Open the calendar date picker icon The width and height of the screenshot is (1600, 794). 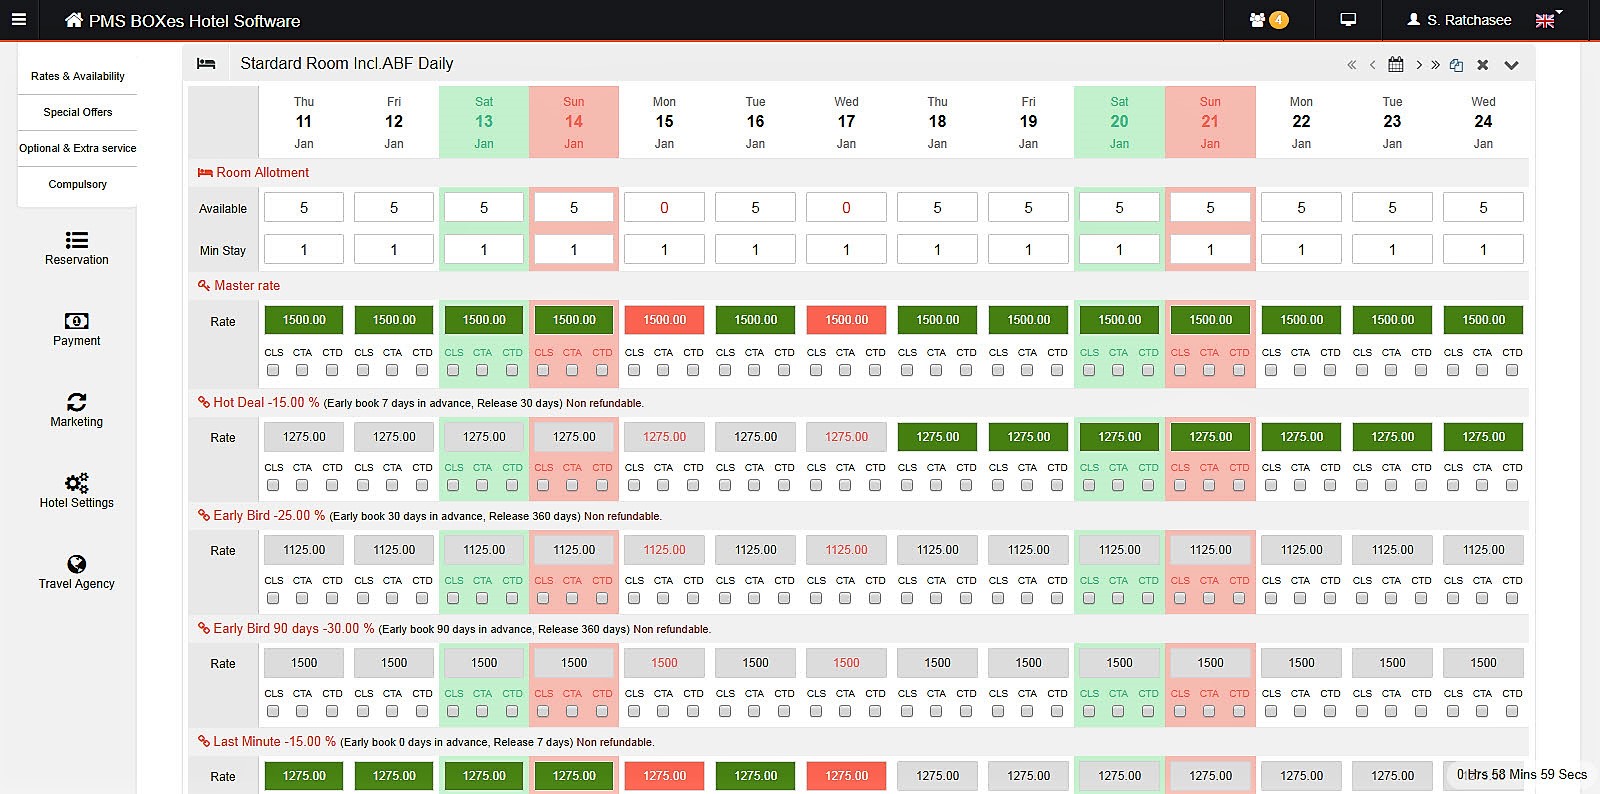tap(1396, 64)
